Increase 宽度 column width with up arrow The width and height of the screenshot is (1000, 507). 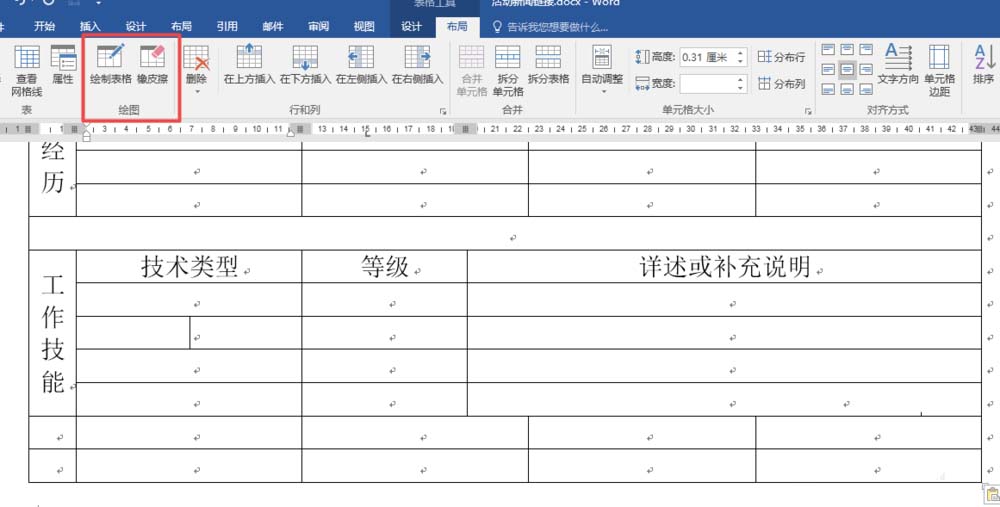pos(740,79)
